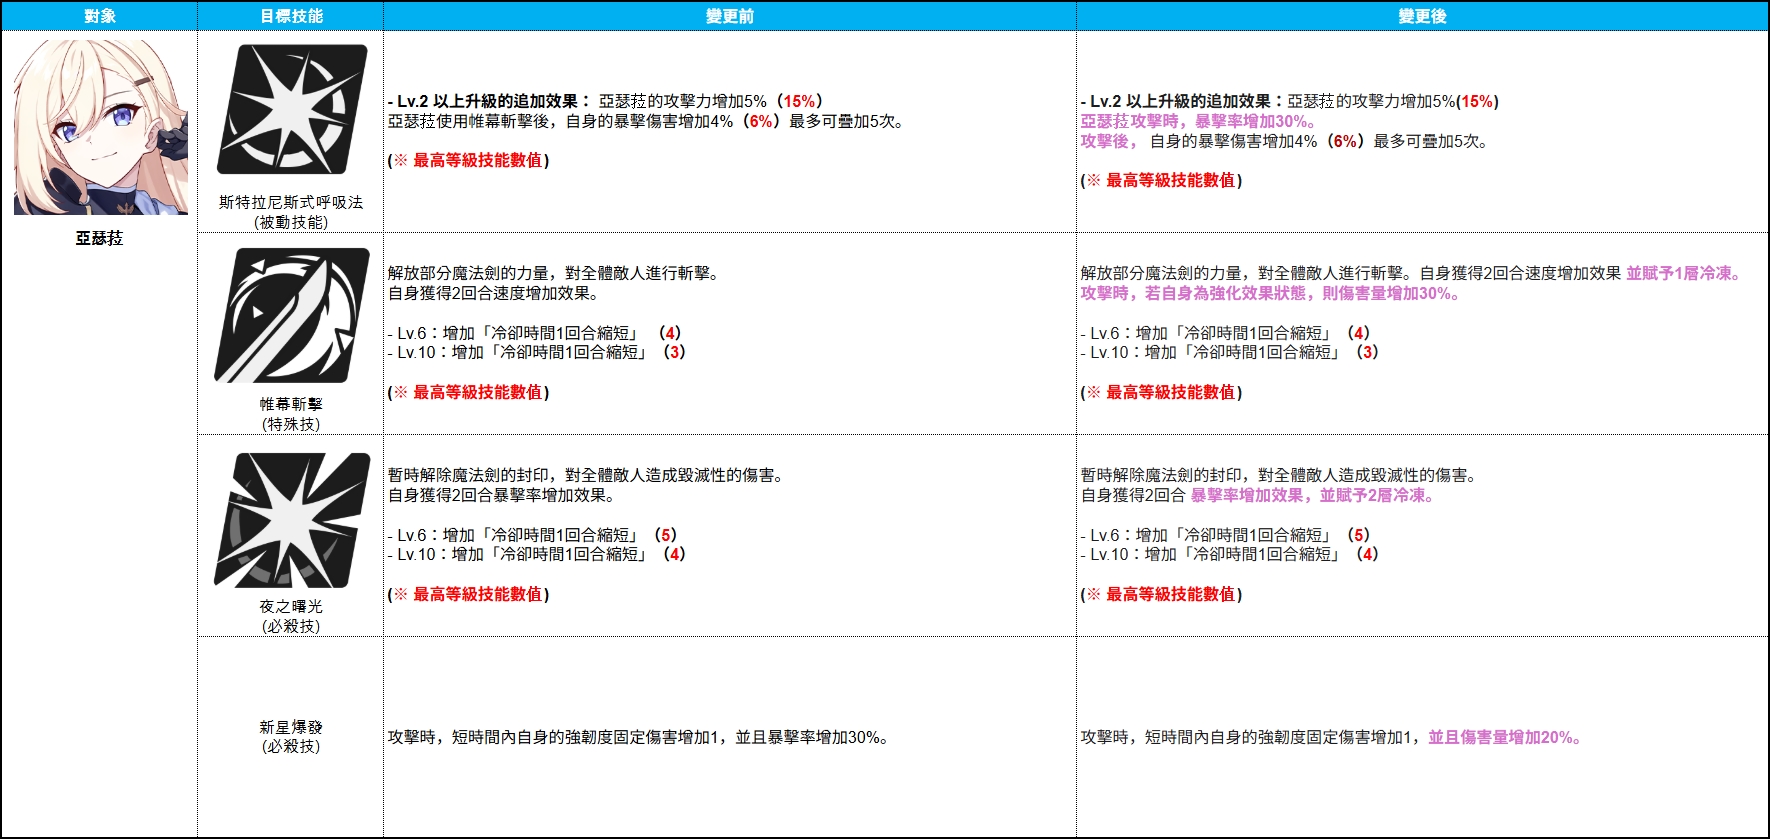Click the 目標技能 column header
The height and width of the screenshot is (839, 1770).
(x=291, y=16)
